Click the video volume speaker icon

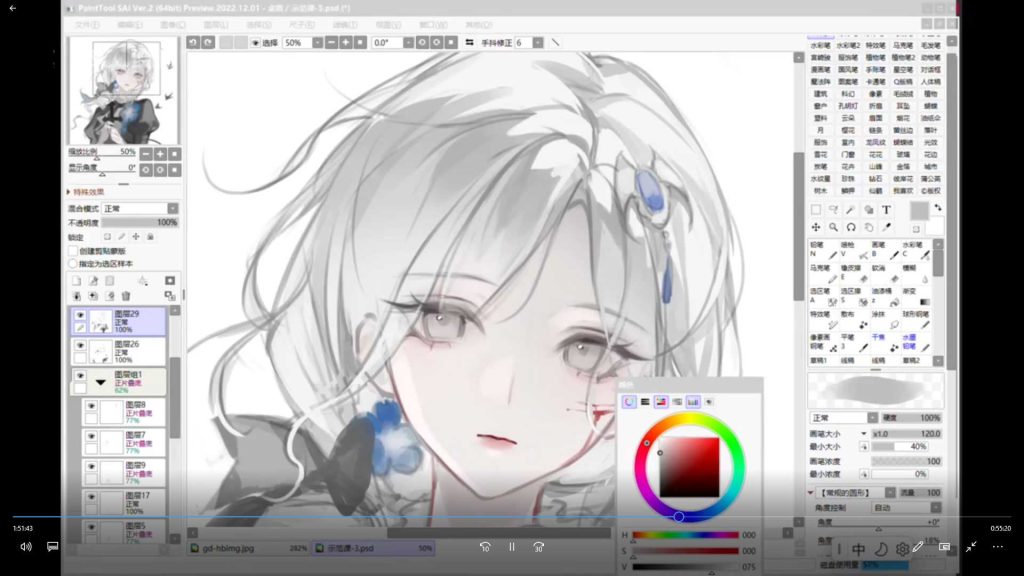tap(25, 547)
